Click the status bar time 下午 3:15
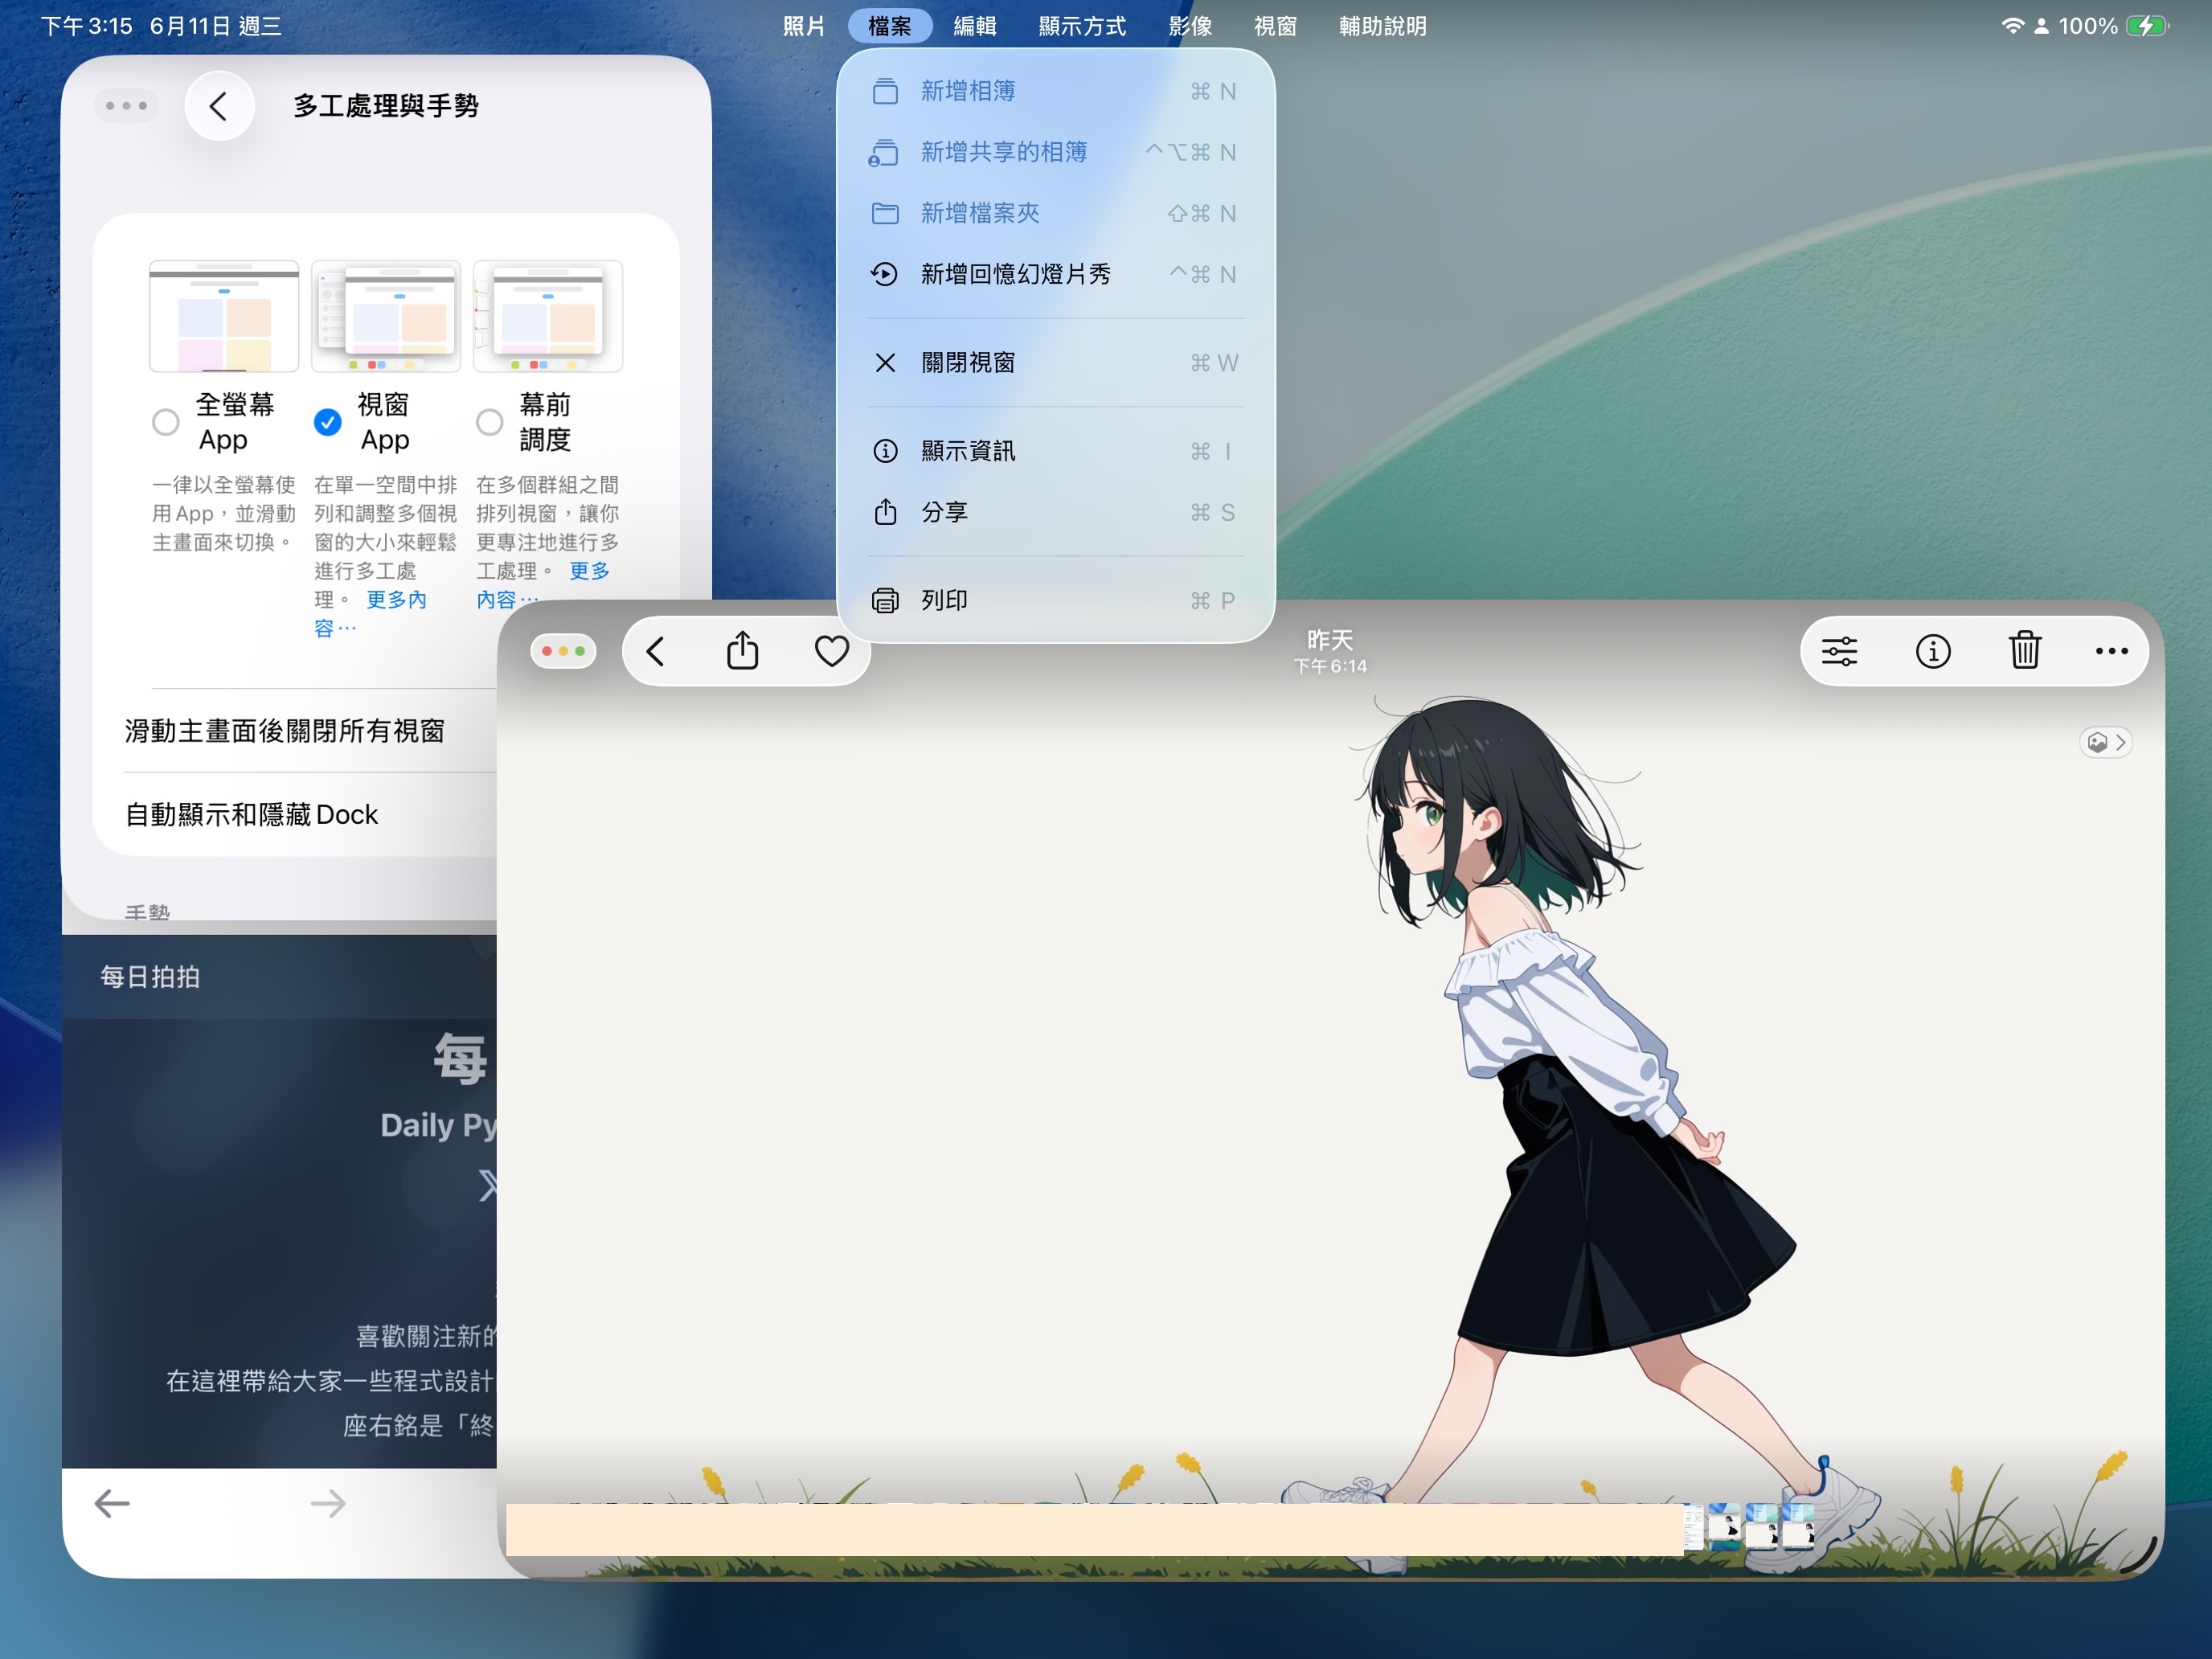Screen dimensions: 2212x1659 click(x=86, y=26)
